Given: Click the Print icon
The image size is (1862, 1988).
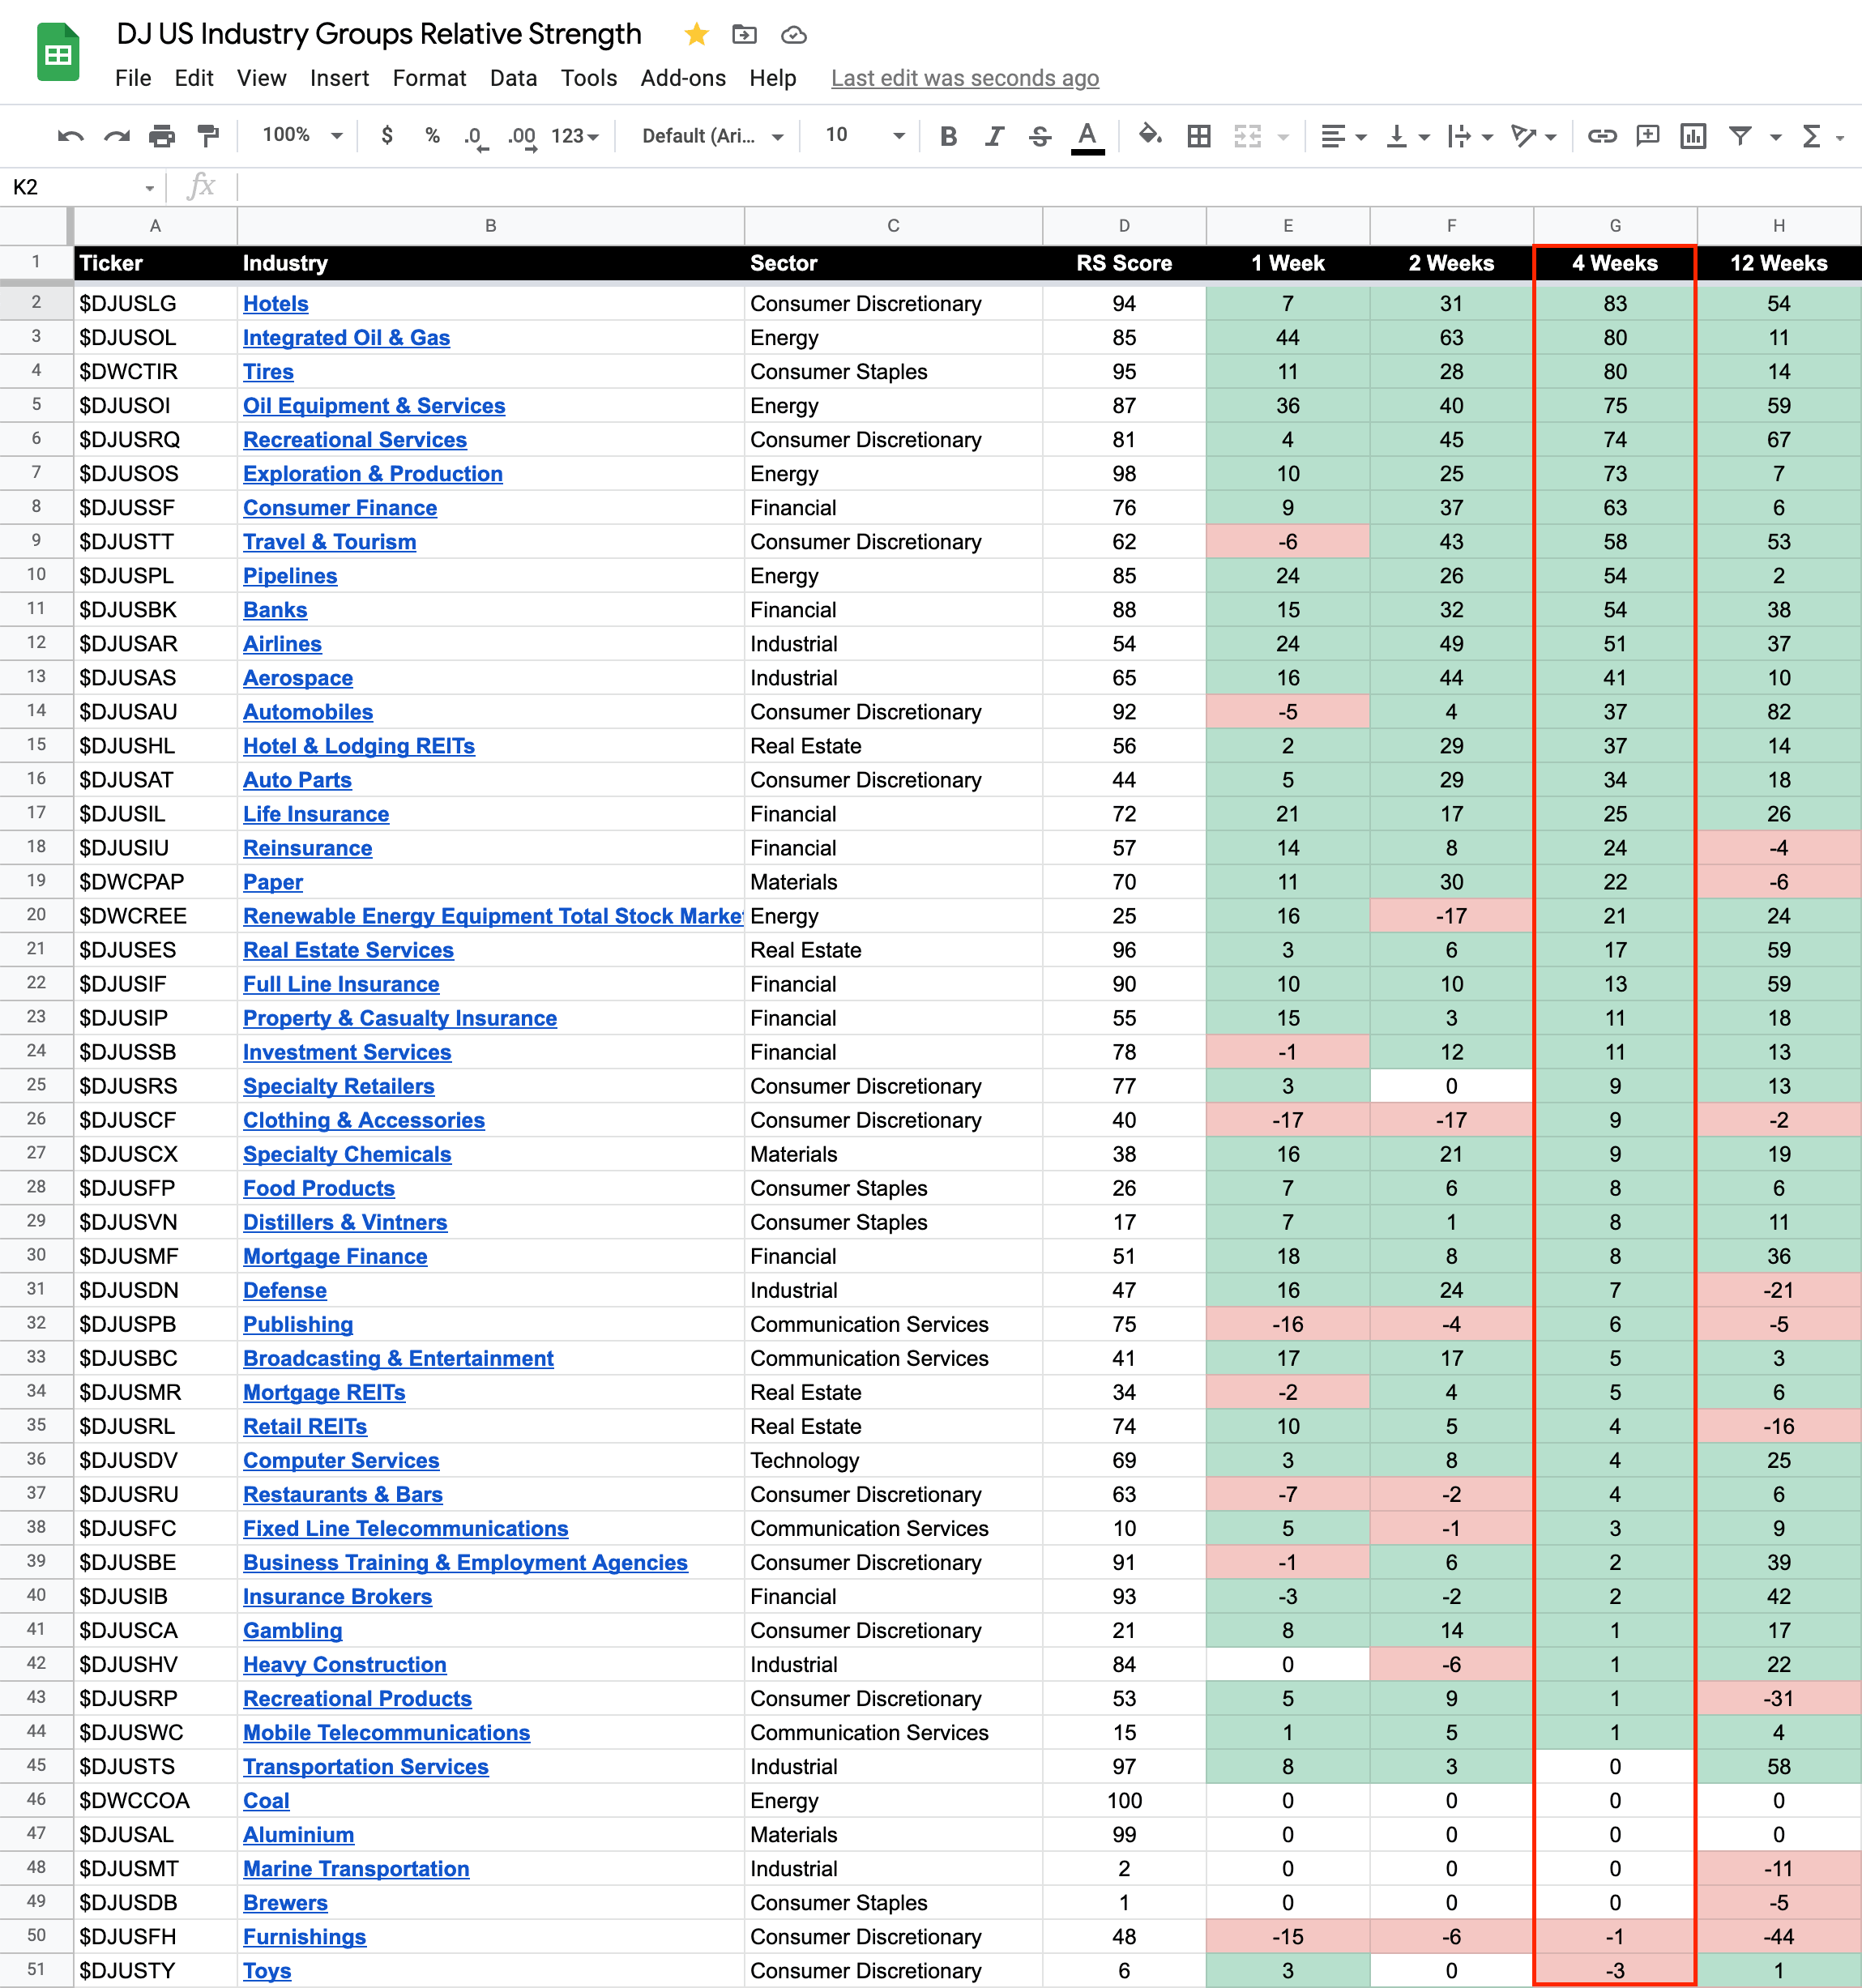Looking at the screenshot, I should click(x=162, y=136).
